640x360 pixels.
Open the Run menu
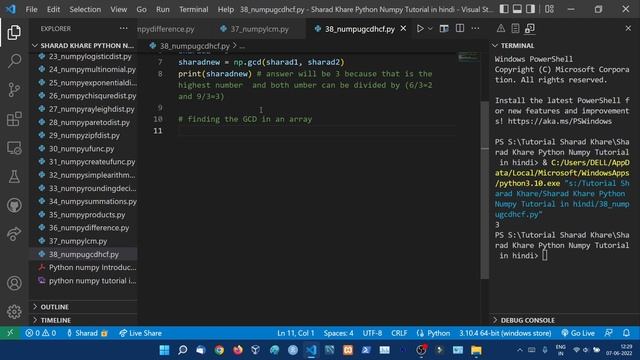click(x=162, y=9)
